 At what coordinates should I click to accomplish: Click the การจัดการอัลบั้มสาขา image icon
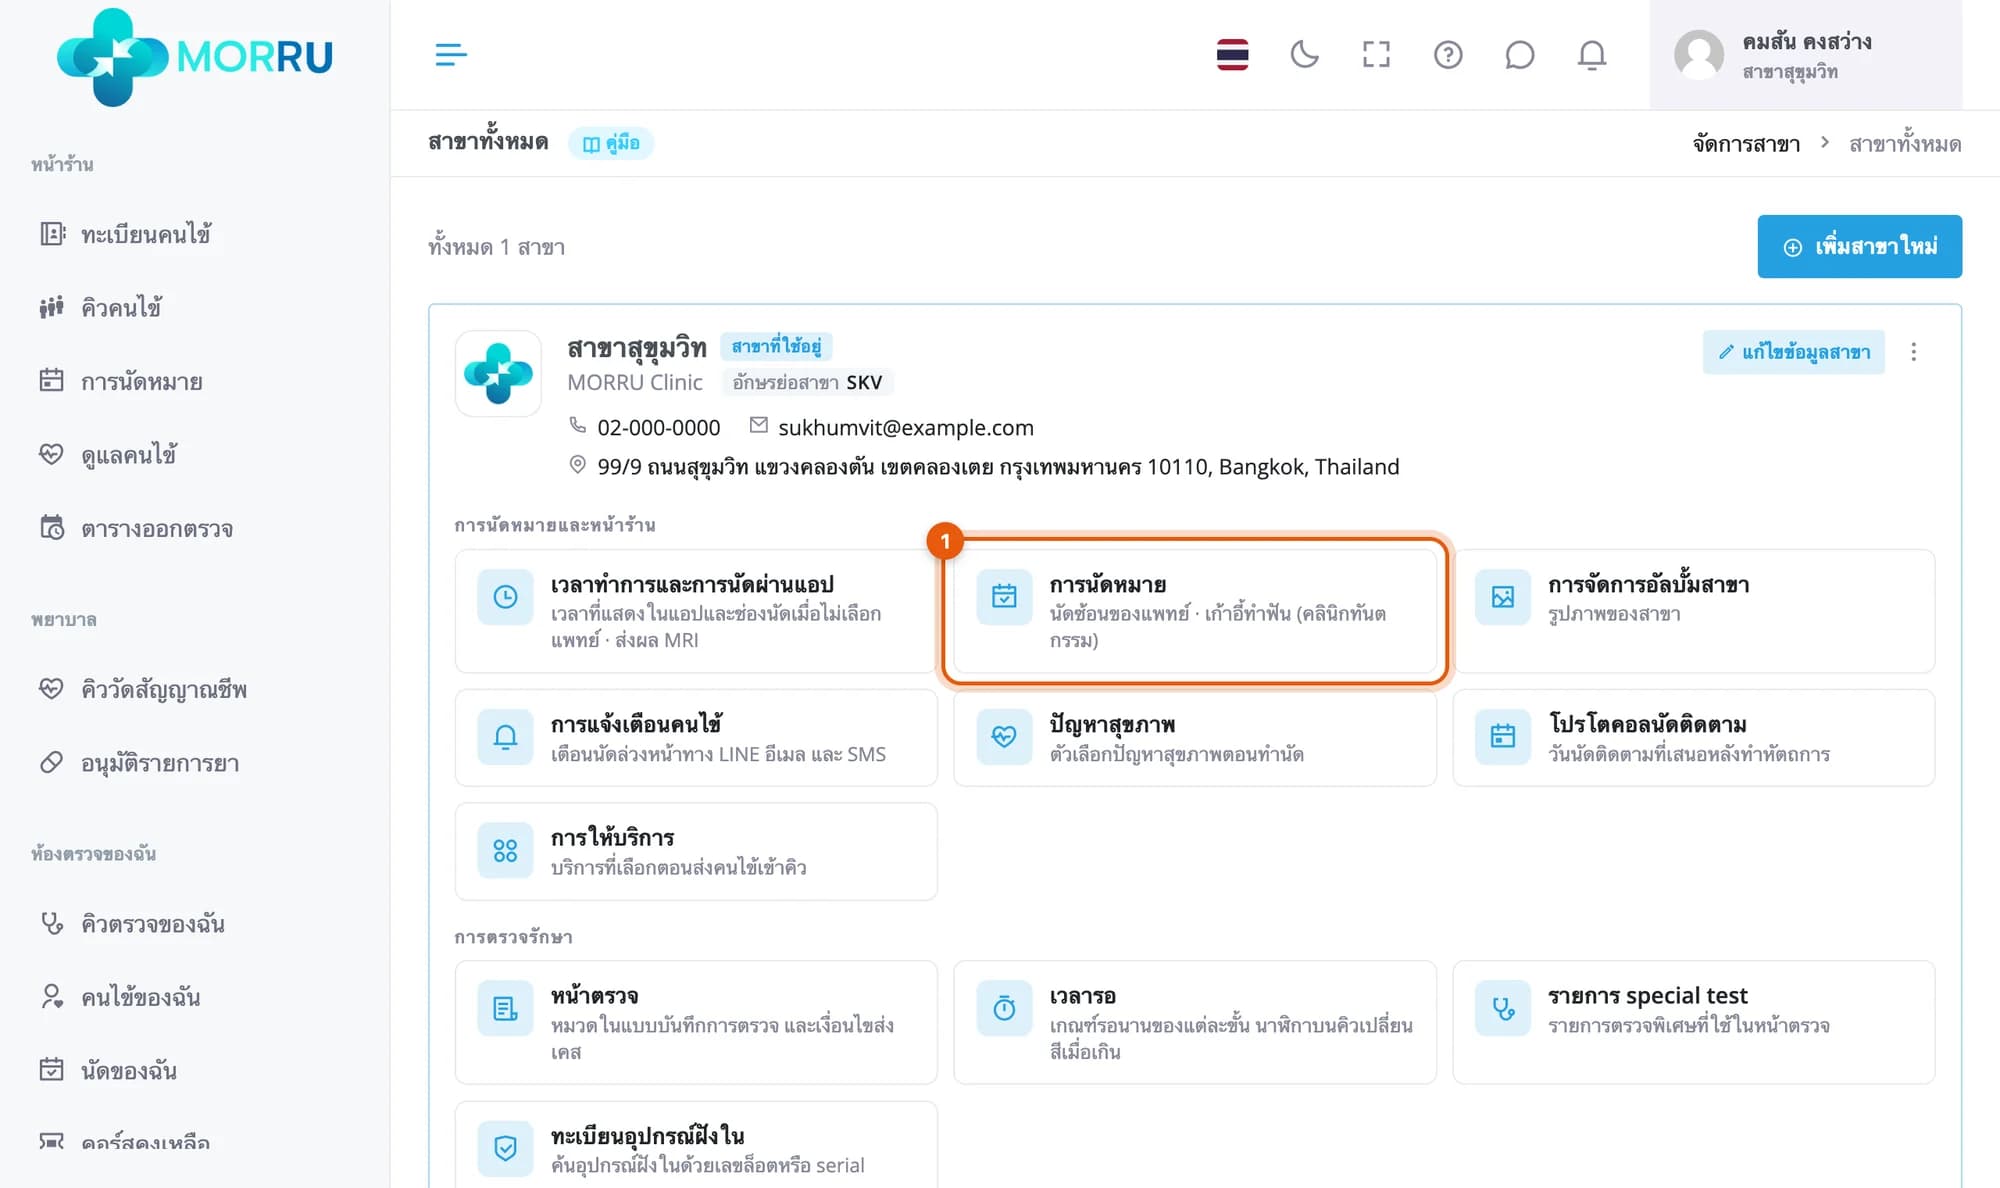click(1502, 597)
